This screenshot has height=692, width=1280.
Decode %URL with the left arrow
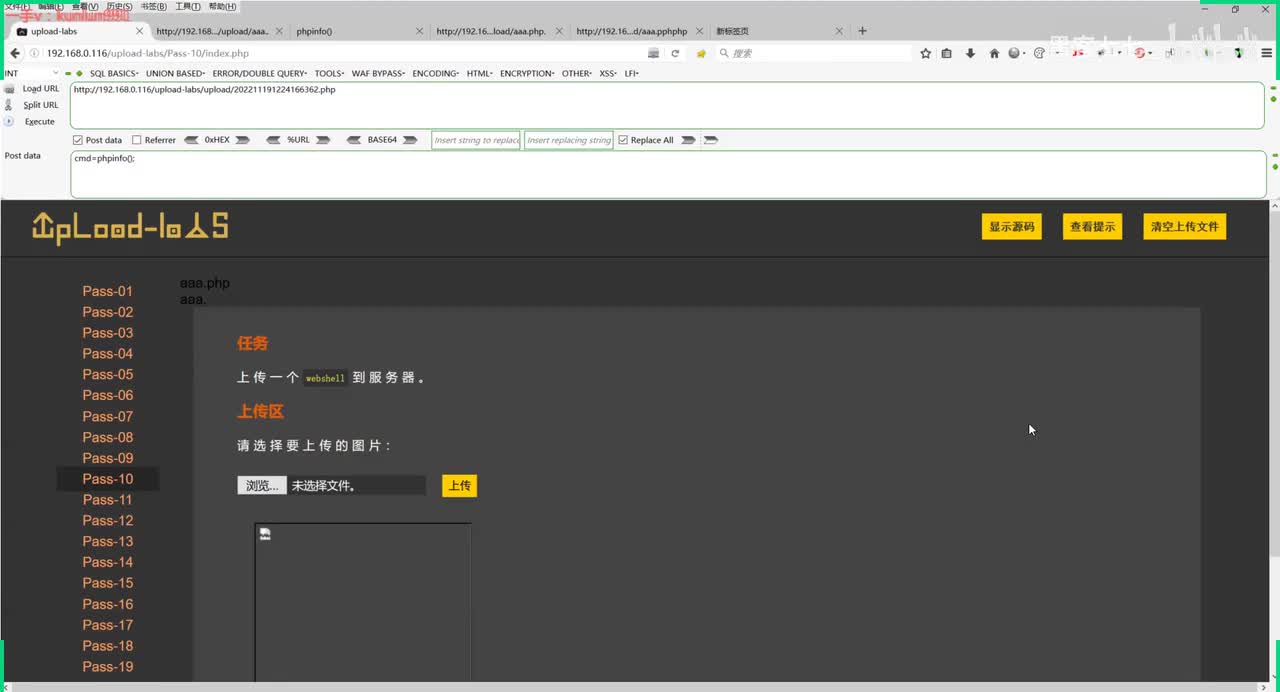(274, 140)
